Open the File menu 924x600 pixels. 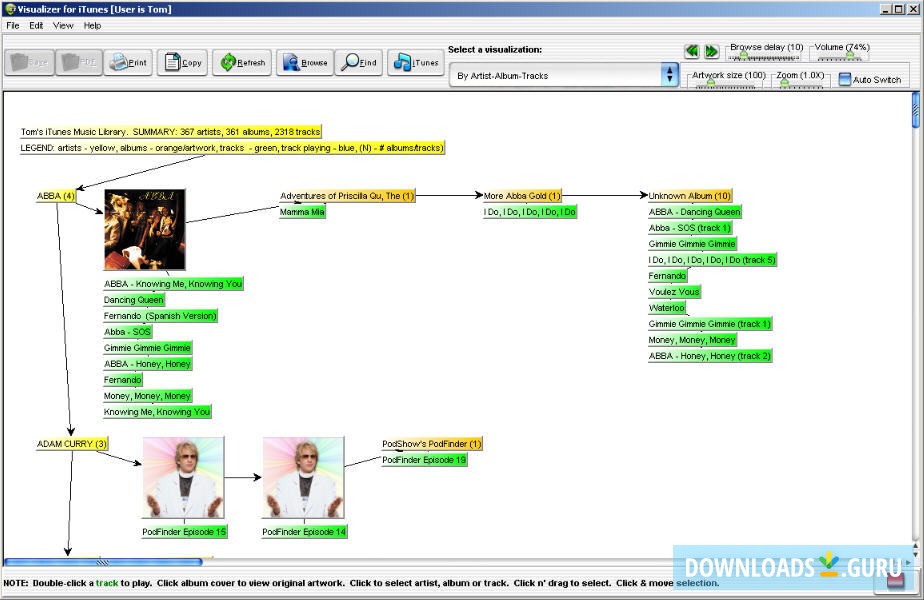12,25
